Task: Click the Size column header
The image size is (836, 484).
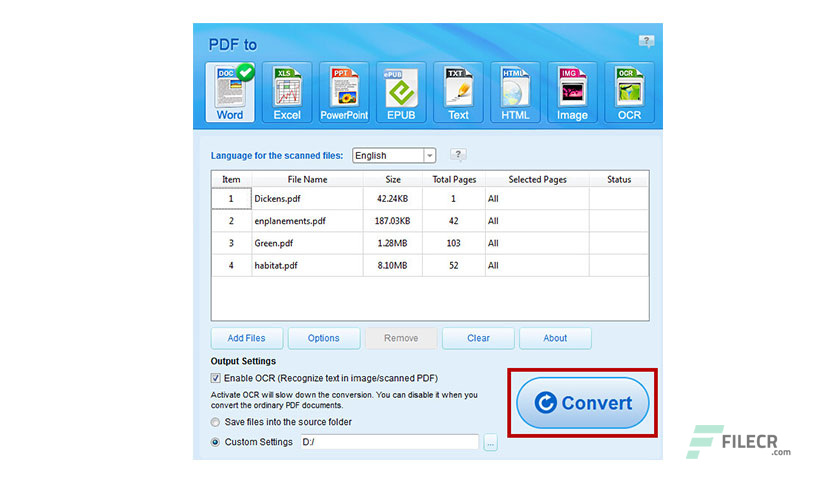Action: 393,180
